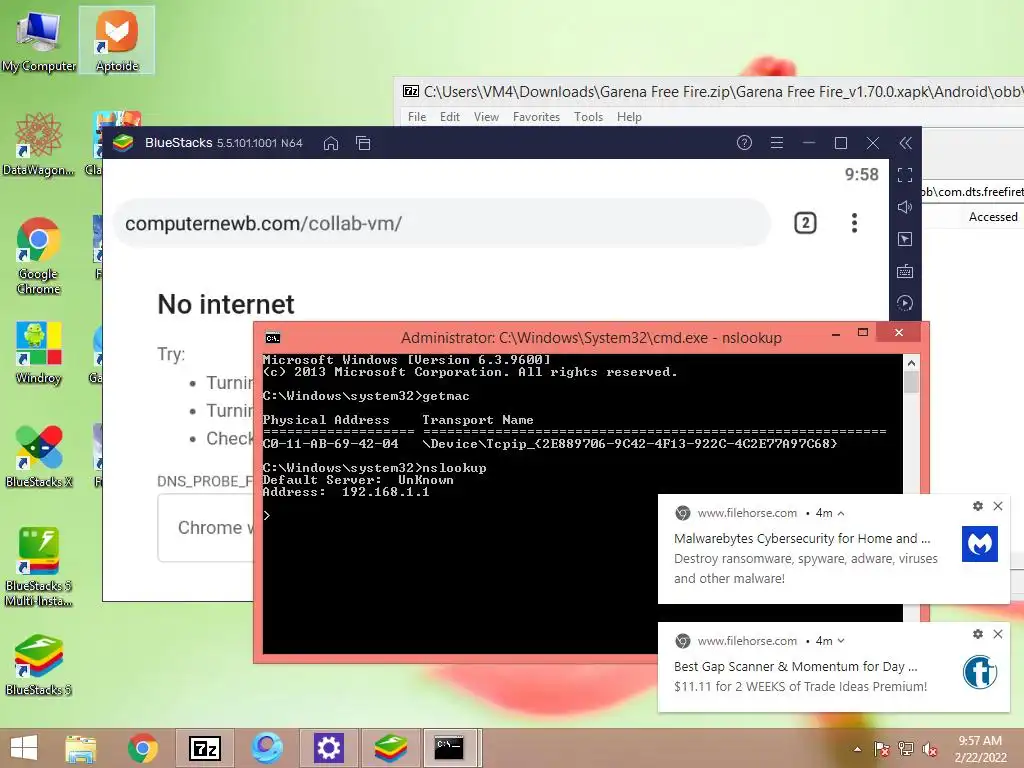Screen dimensions: 1024x768
Task: Open the gear app in the taskbar
Action: point(328,748)
